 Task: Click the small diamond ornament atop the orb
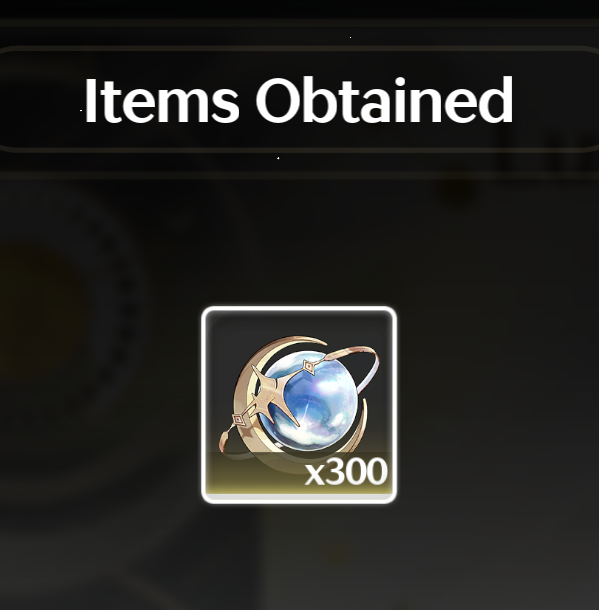pyautogui.click(x=308, y=366)
